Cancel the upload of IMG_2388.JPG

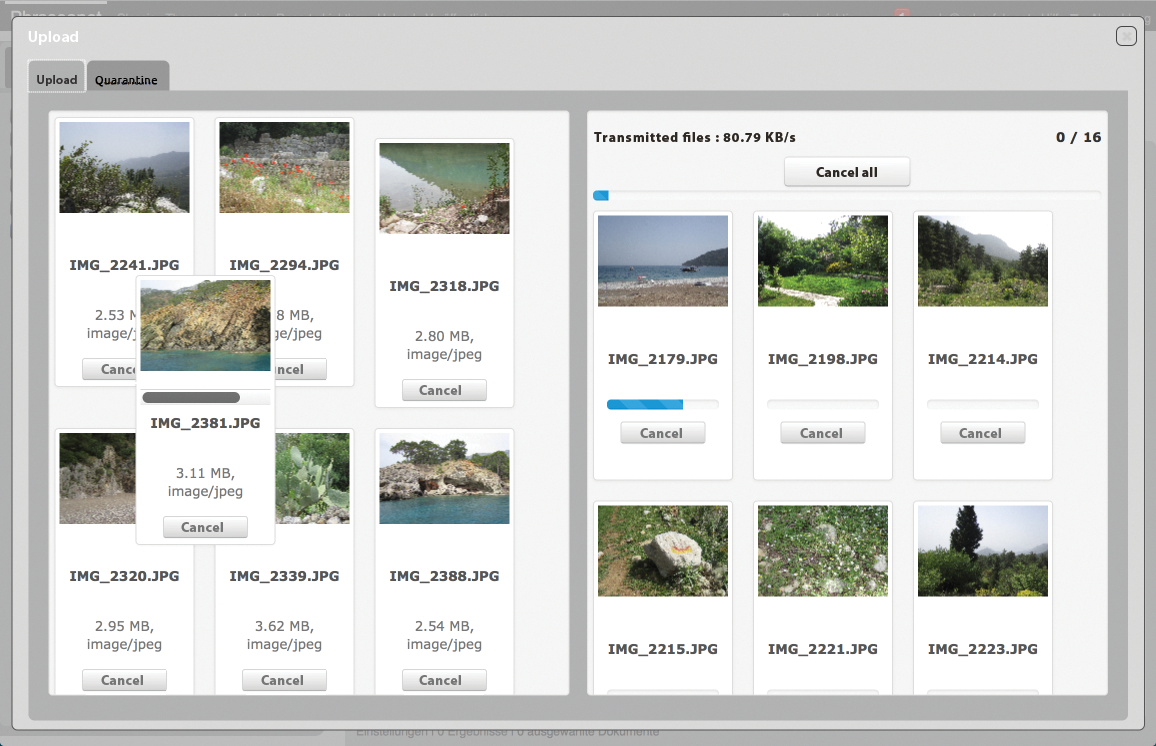[444, 680]
